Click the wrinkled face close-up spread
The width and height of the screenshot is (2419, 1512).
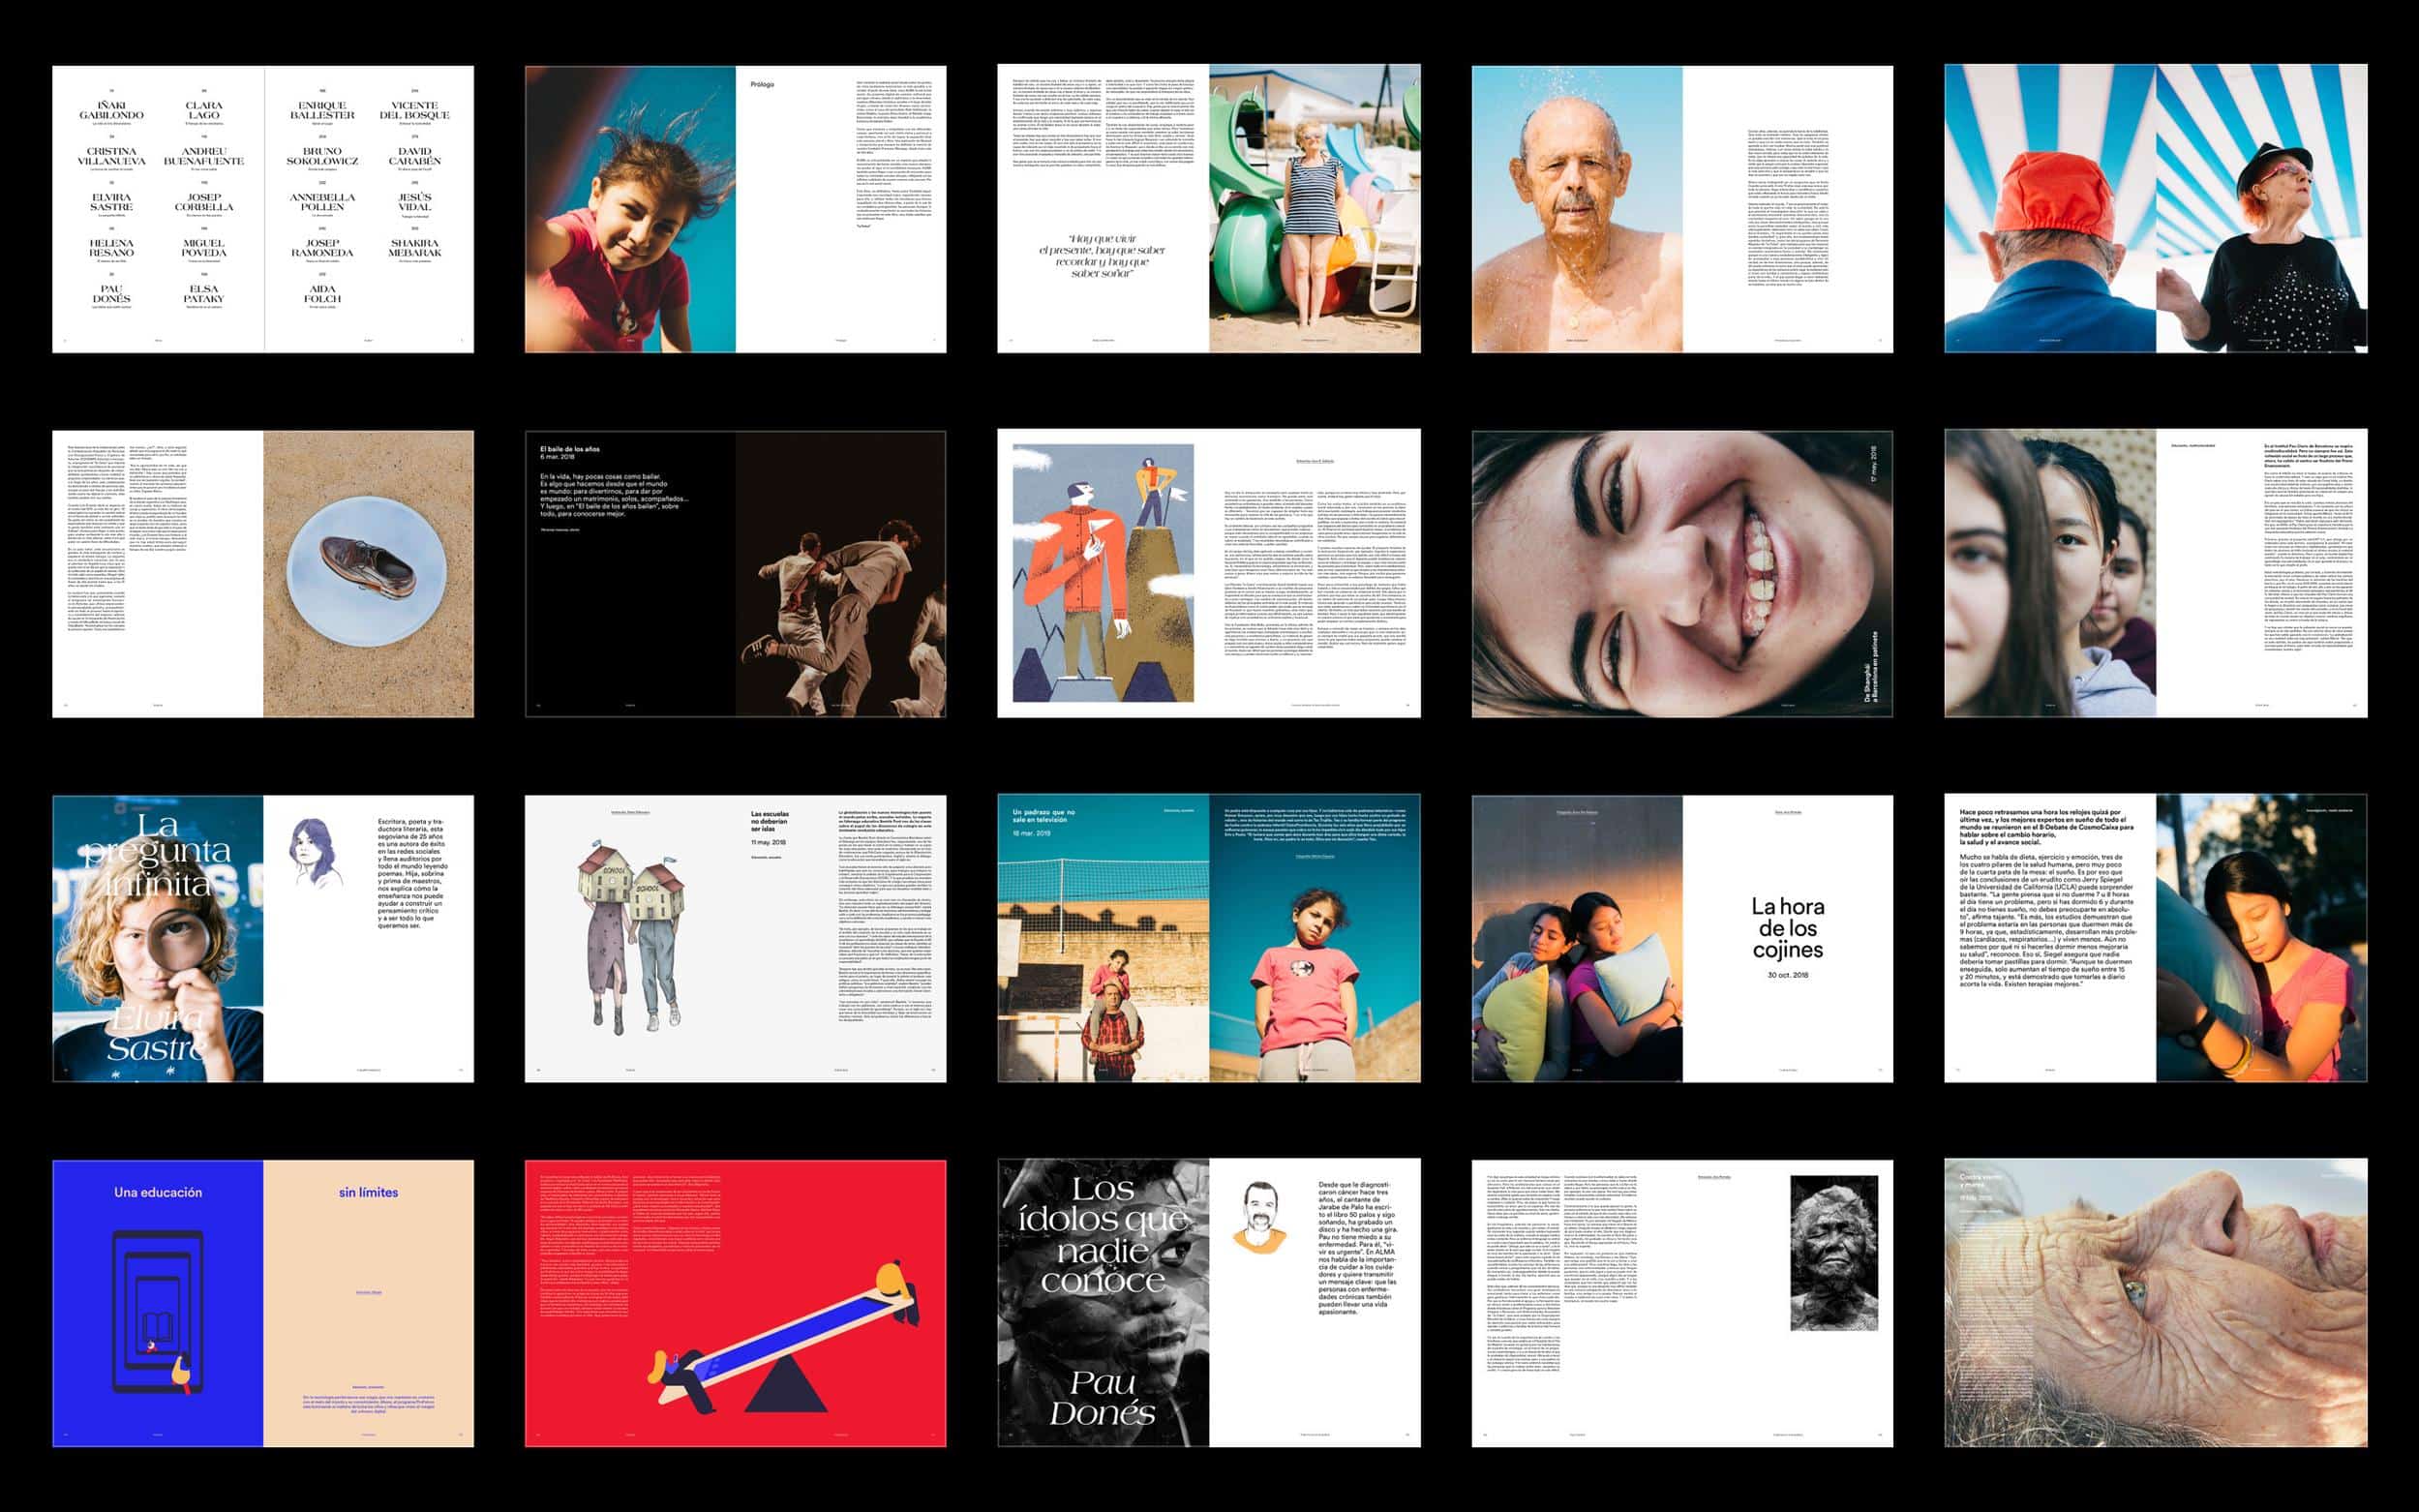[x=2155, y=1303]
